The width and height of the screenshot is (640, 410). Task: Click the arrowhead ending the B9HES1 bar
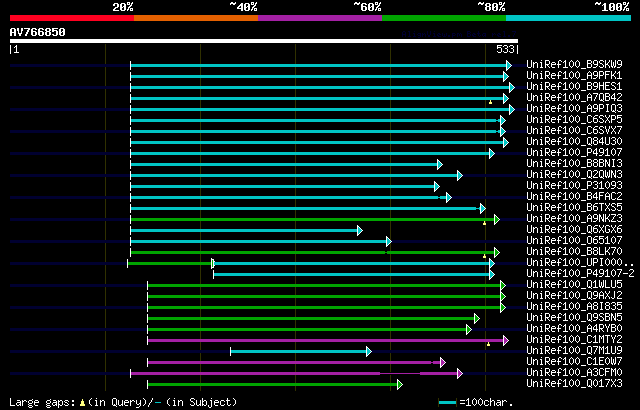tap(512, 87)
